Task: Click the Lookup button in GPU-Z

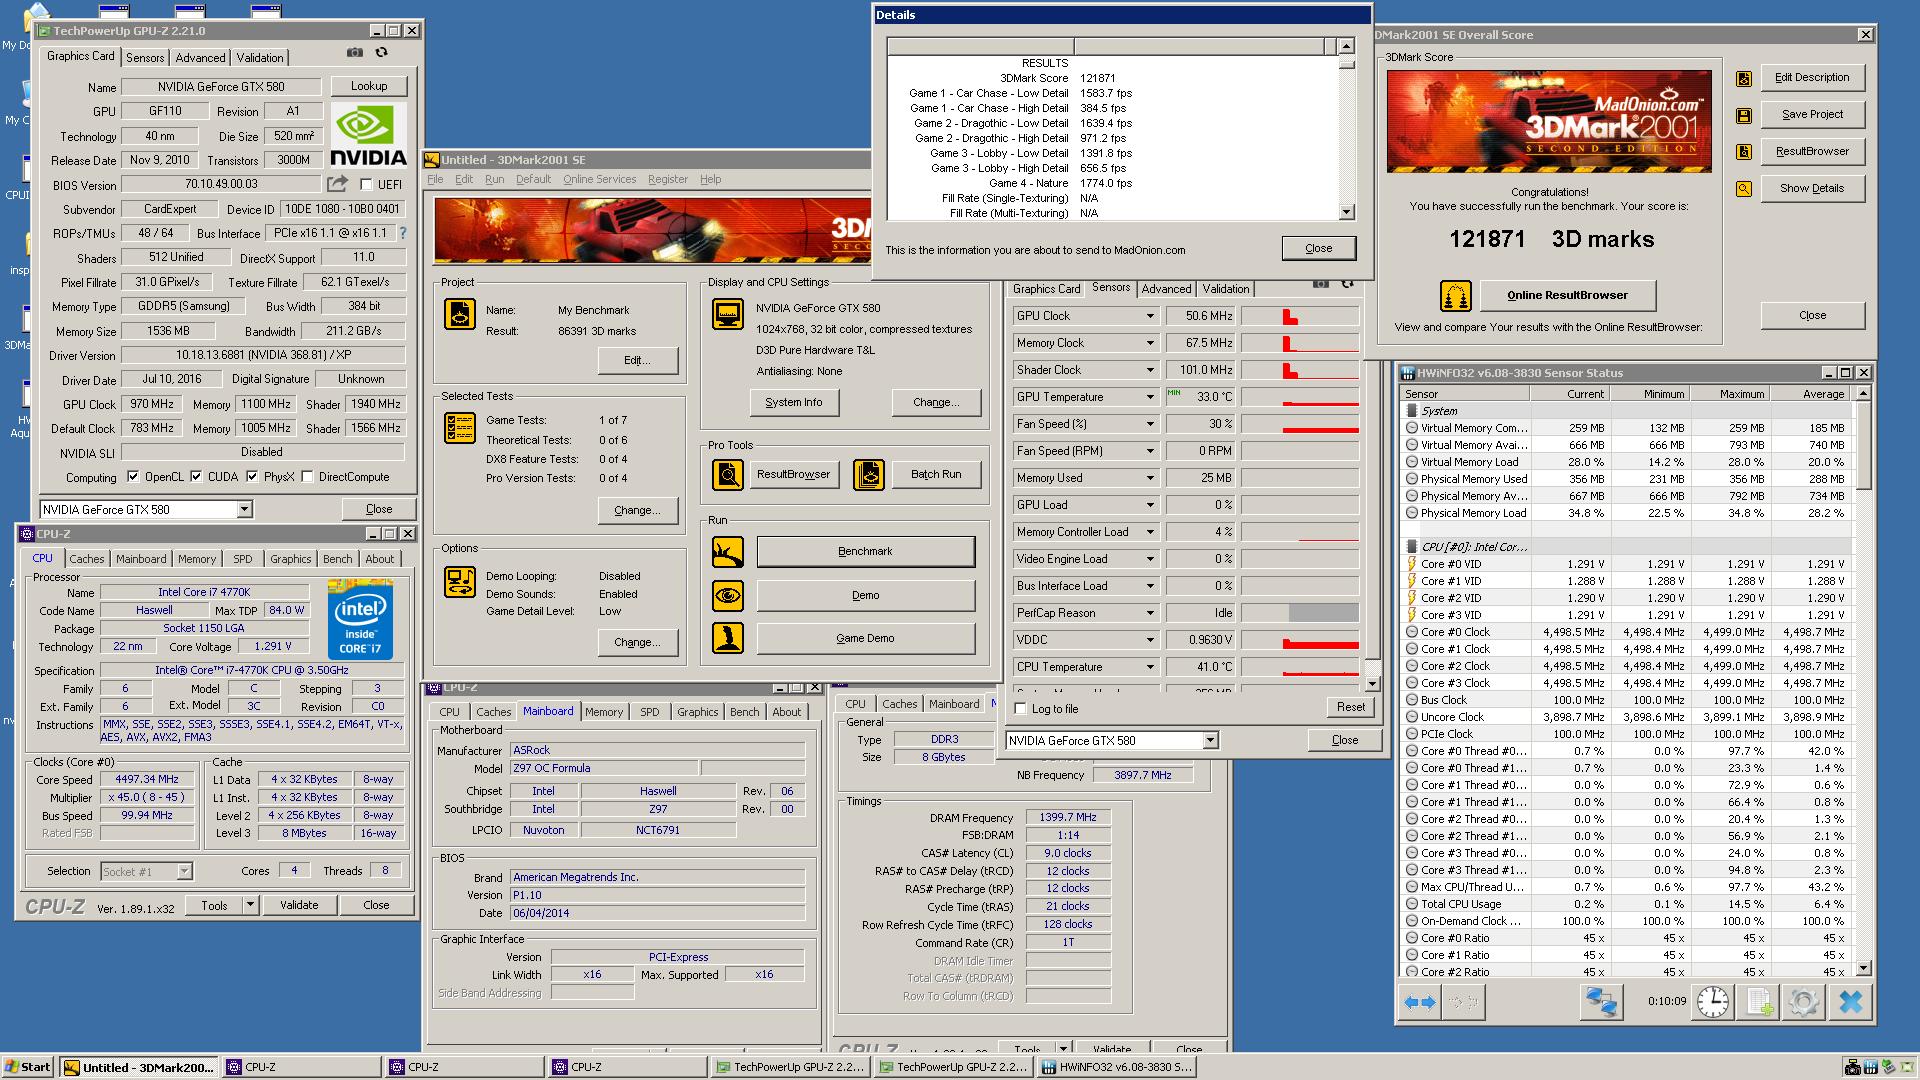Action: pyautogui.click(x=369, y=86)
